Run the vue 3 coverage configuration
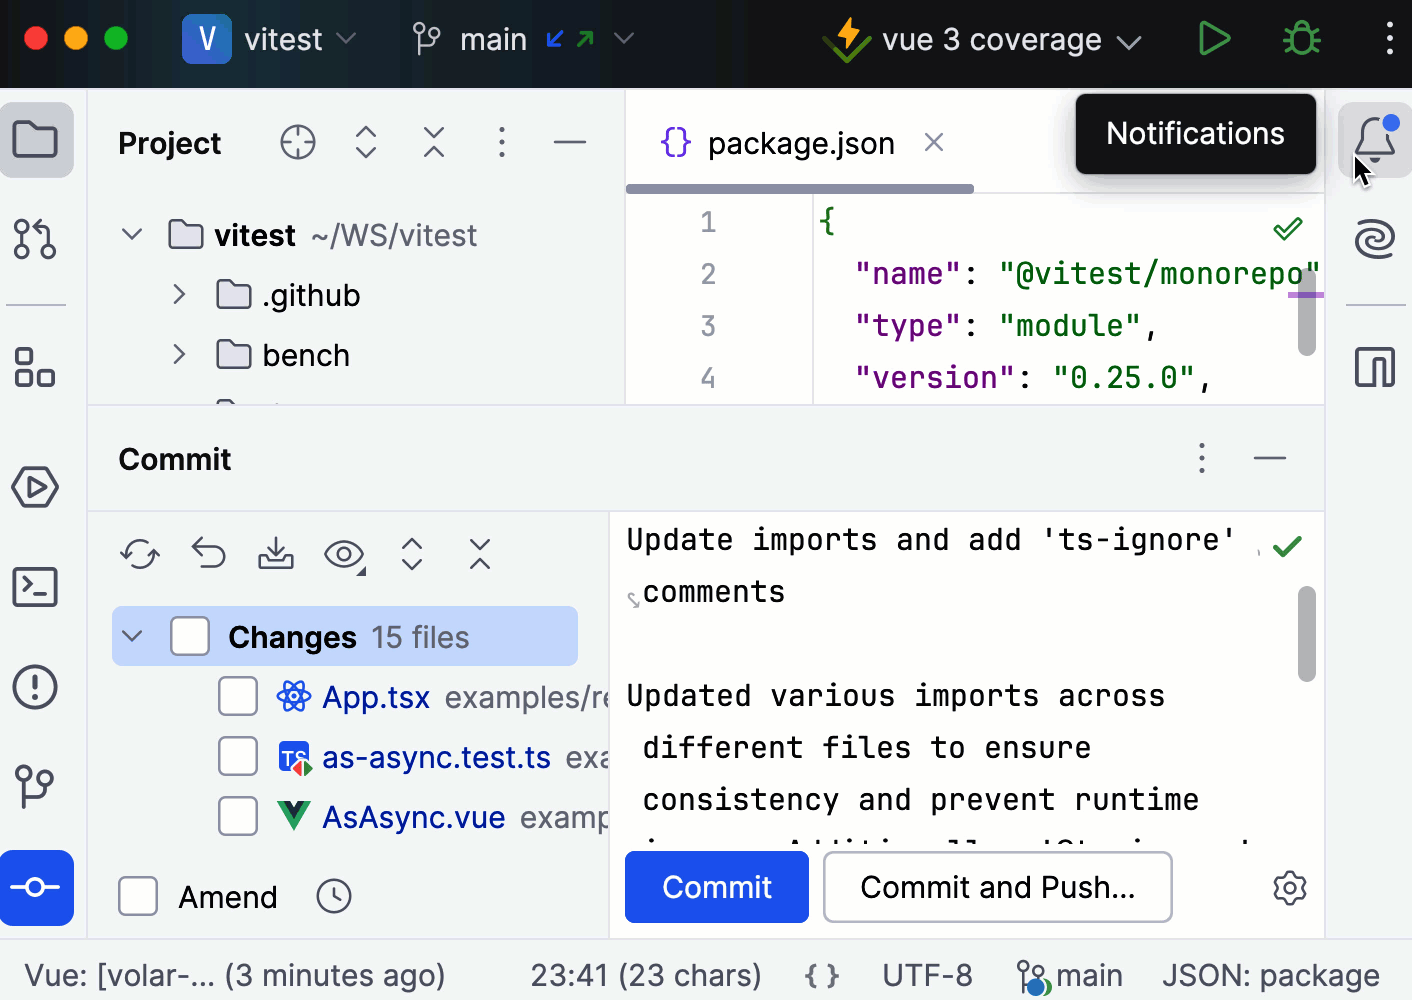This screenshot has height=1000, width=1412. point(1214,39)
